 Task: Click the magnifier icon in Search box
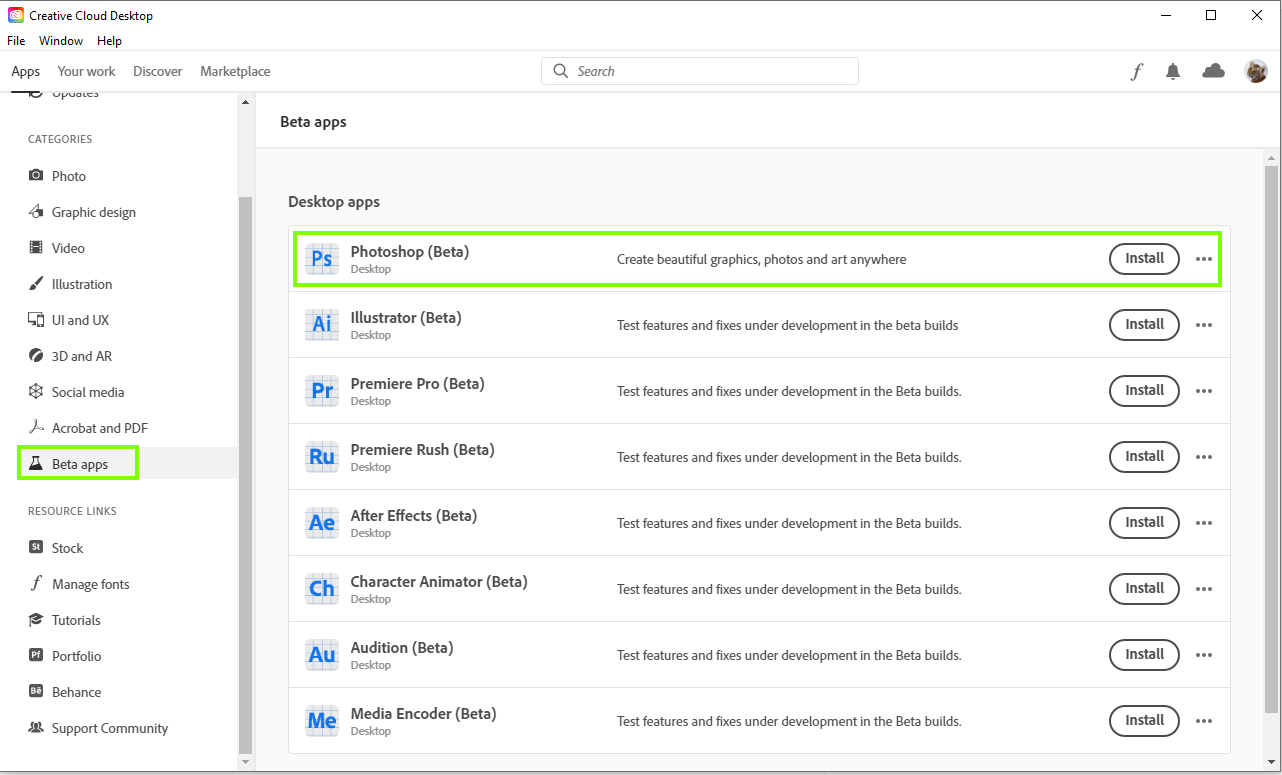pyautogui.click(x=560, y=71)
